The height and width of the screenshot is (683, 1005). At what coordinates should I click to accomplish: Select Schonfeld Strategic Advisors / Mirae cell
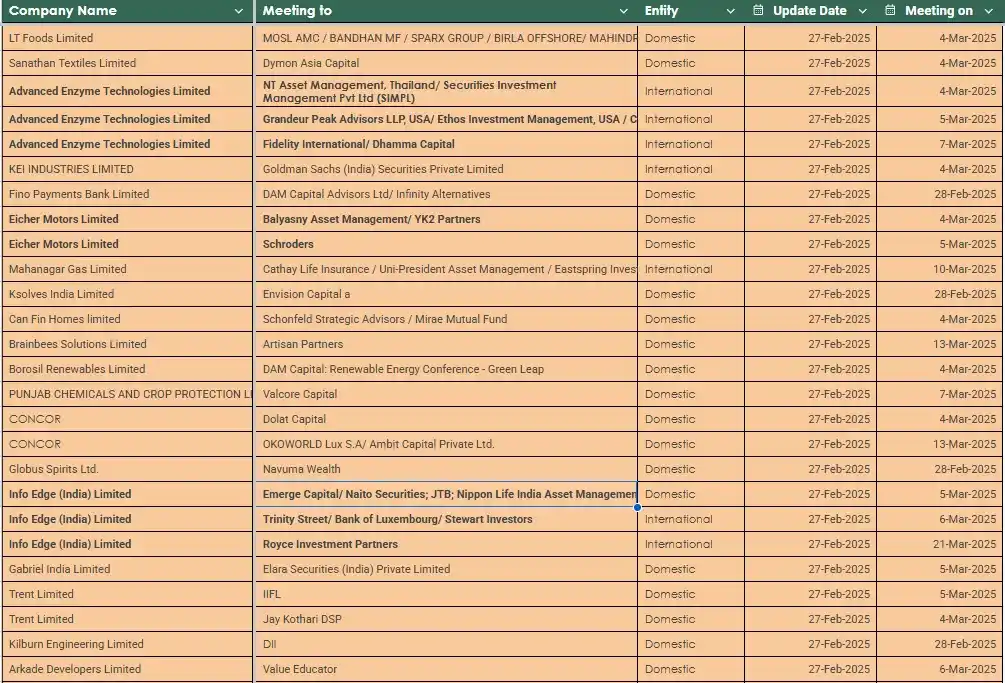(x=446, y=319)
